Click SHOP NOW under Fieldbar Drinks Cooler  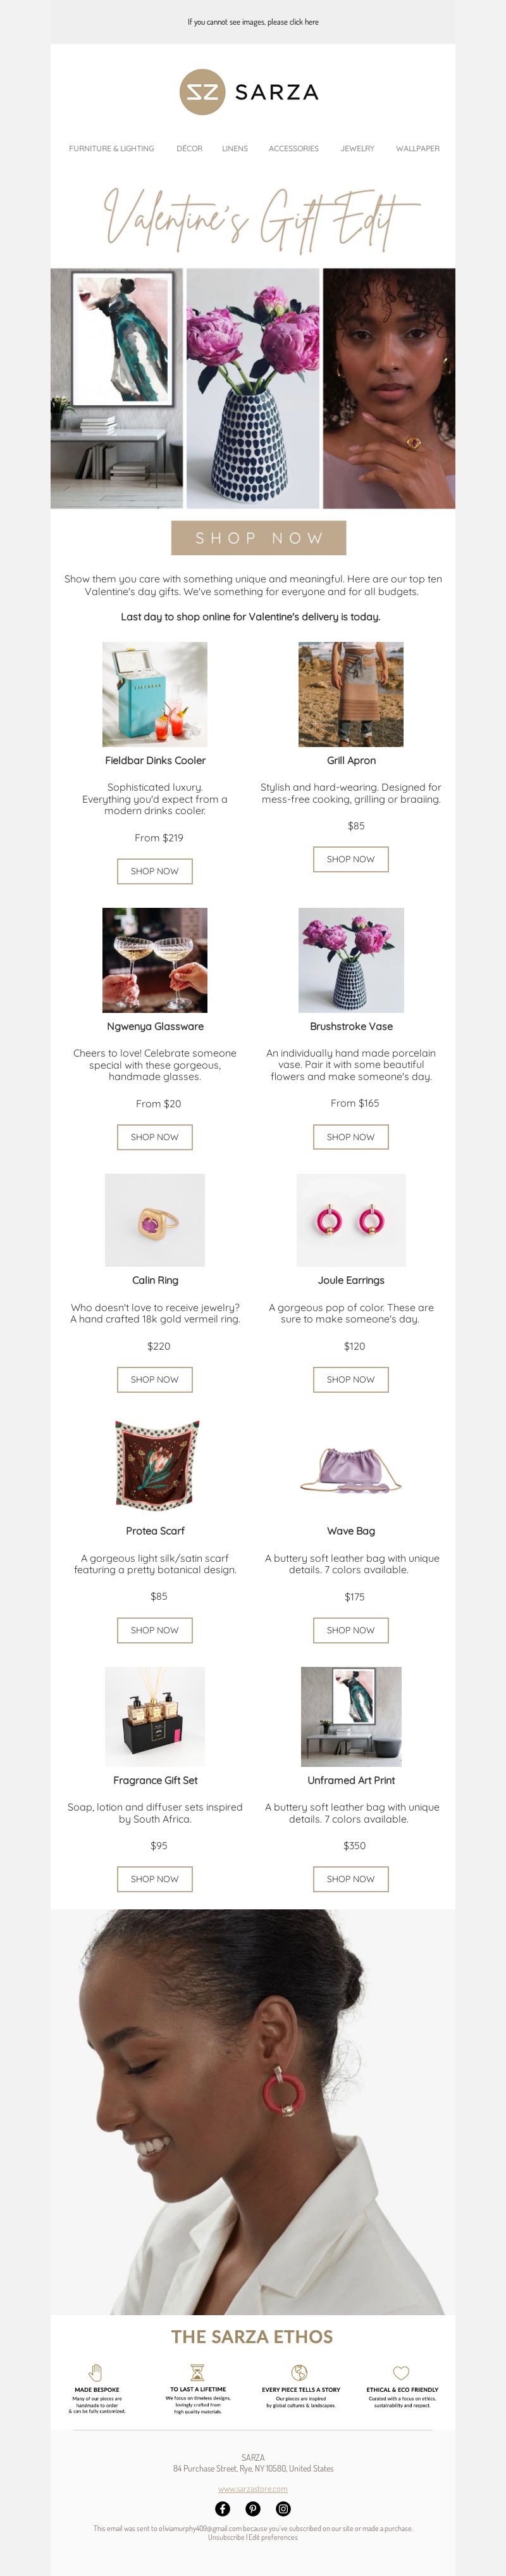coord(155,871)
